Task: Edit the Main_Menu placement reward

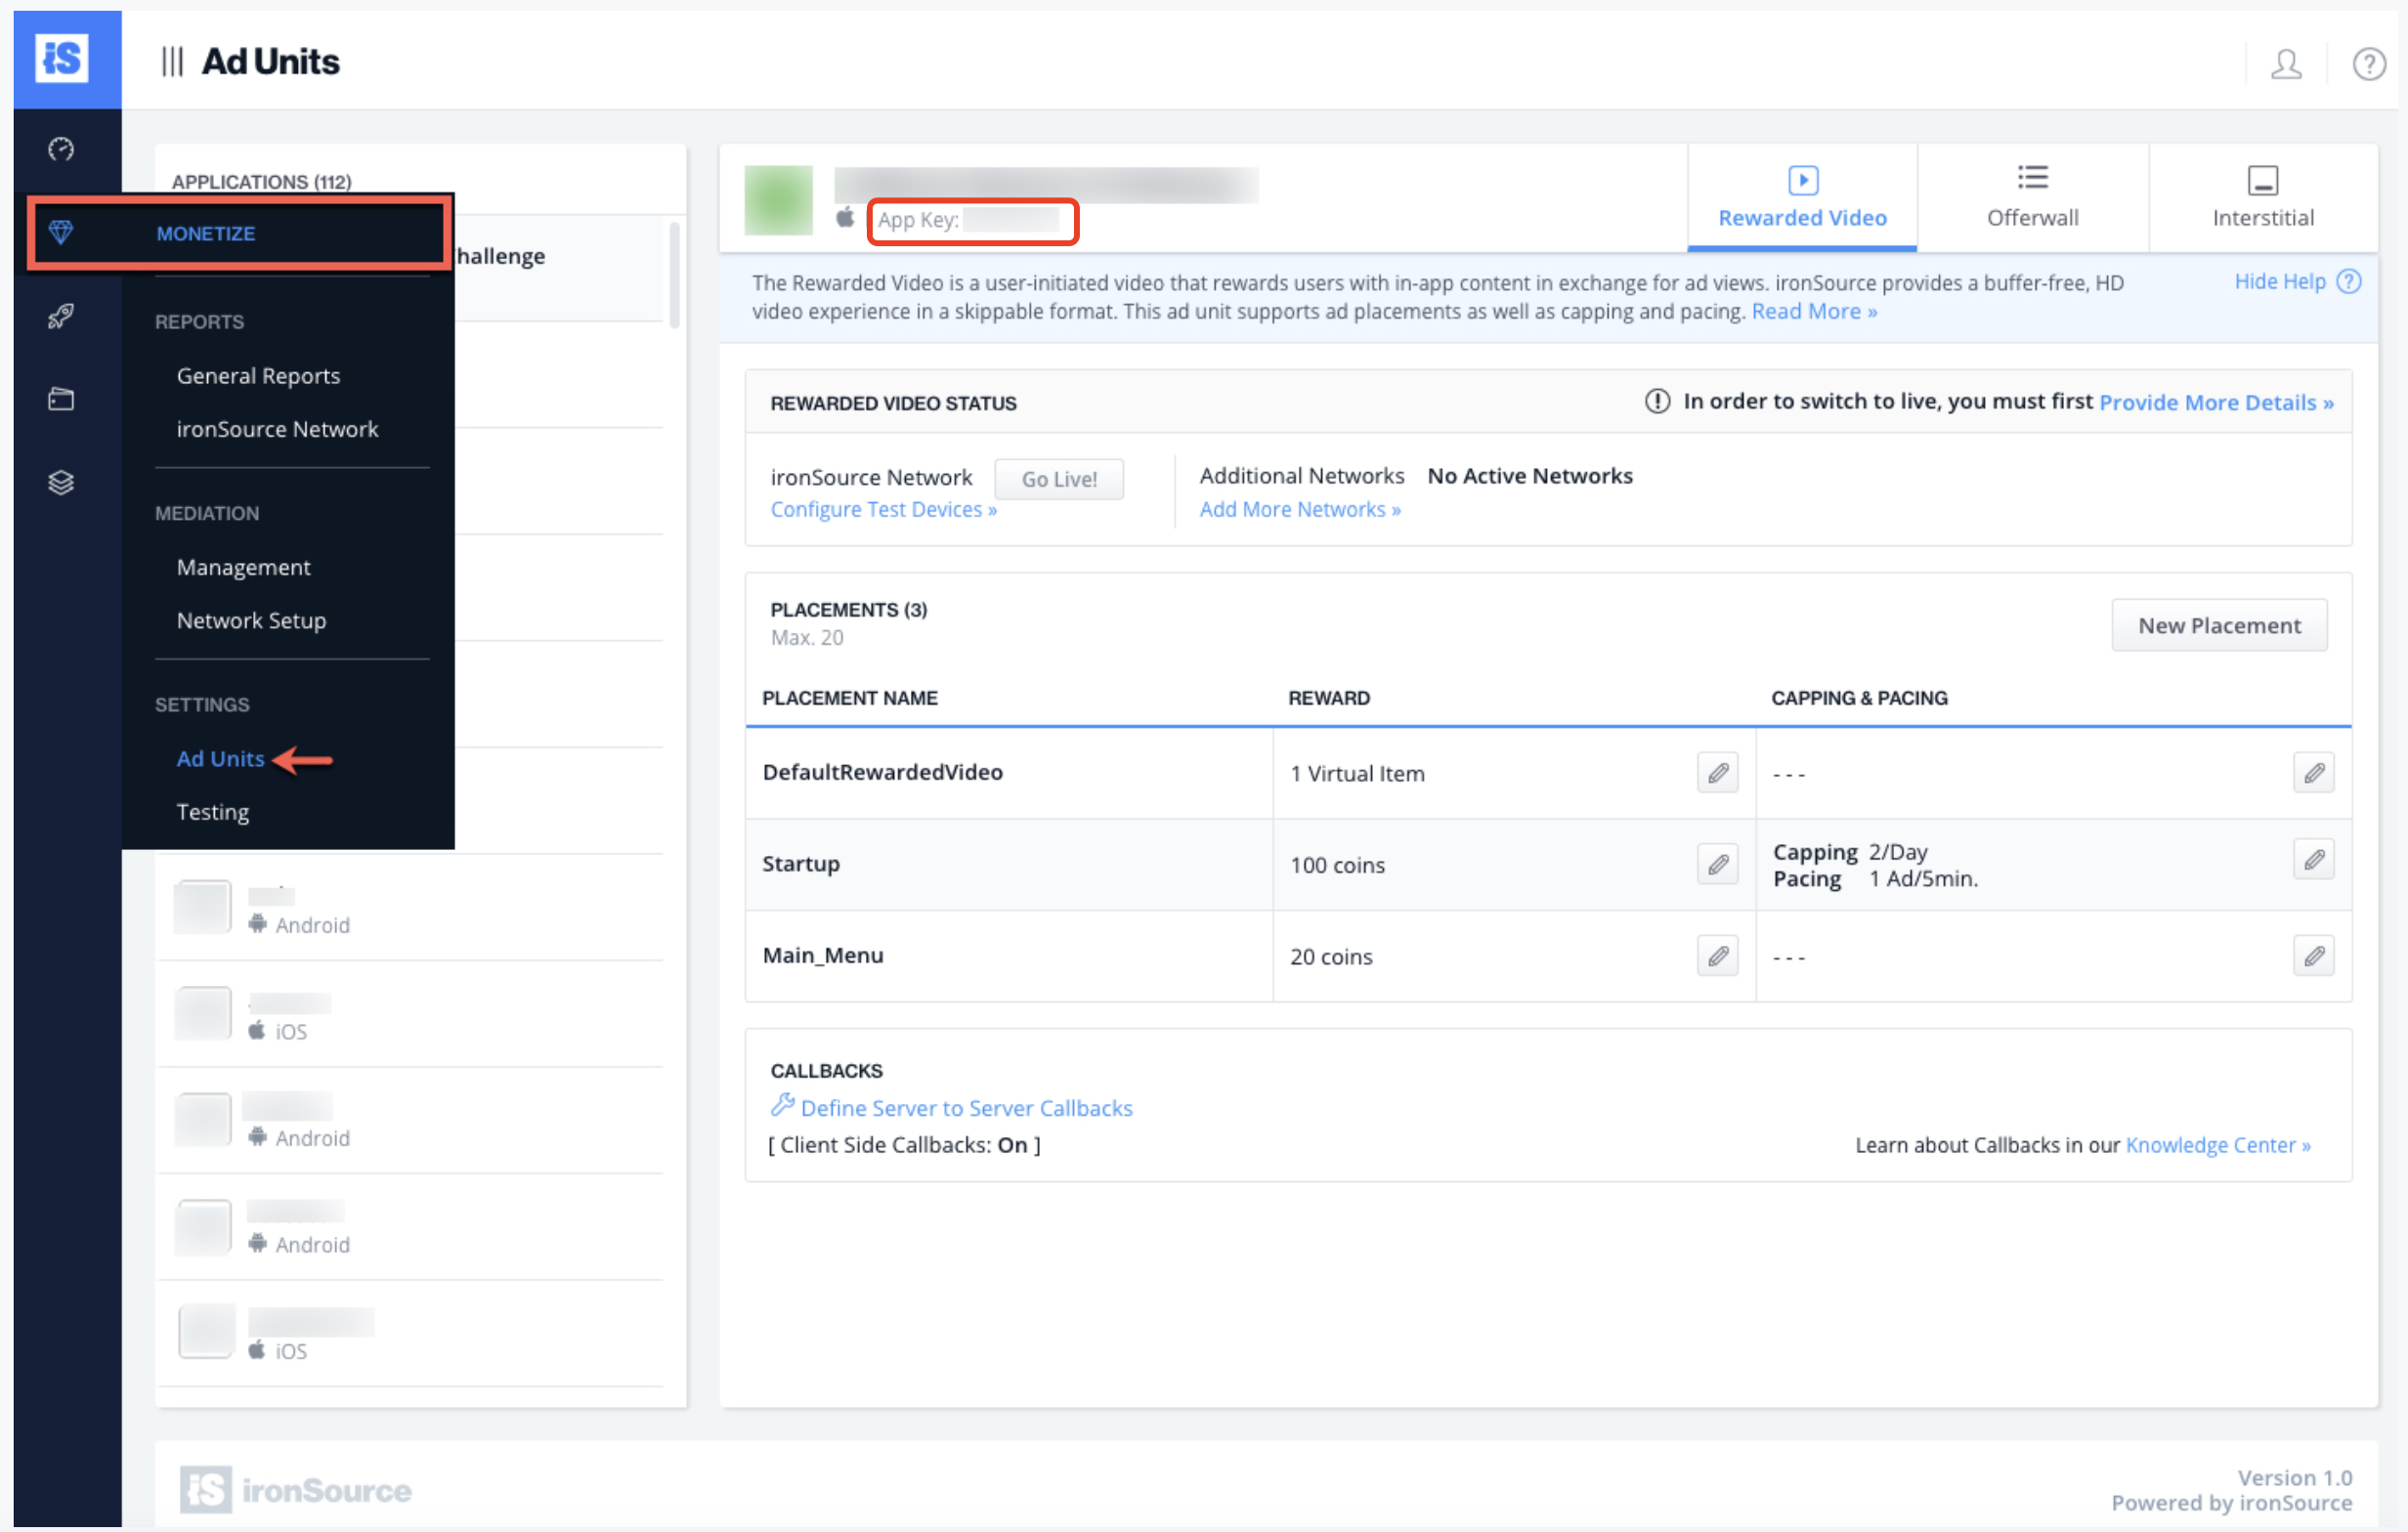Action: [1717, 955]
